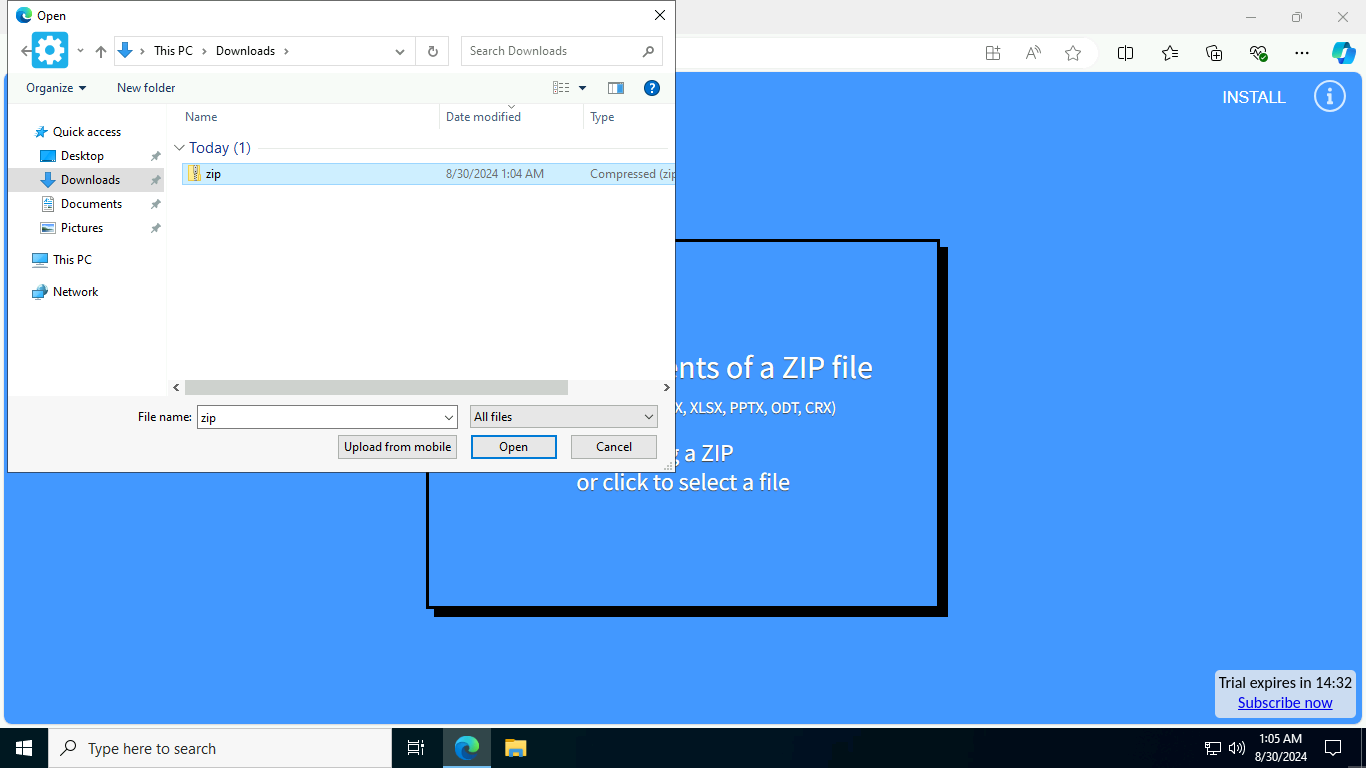Viewport: 1366px width, 768px height.
Task: Click New folder in the dialog toolbar
Action: [x=145, y=88]
